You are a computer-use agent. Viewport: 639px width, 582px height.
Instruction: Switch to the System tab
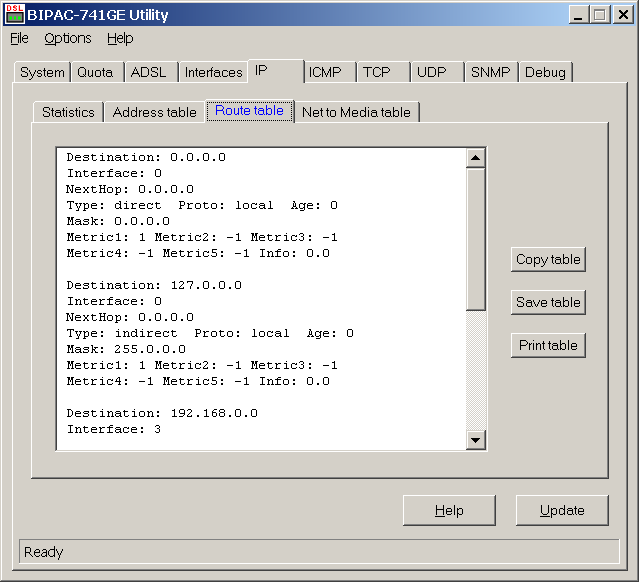point(42,72)
